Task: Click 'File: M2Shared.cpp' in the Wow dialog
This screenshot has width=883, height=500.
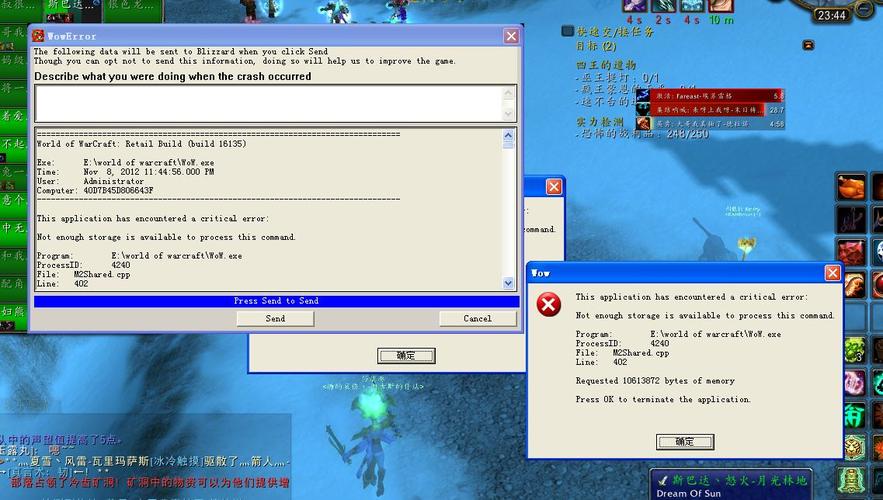Action: tap(622, 353)
